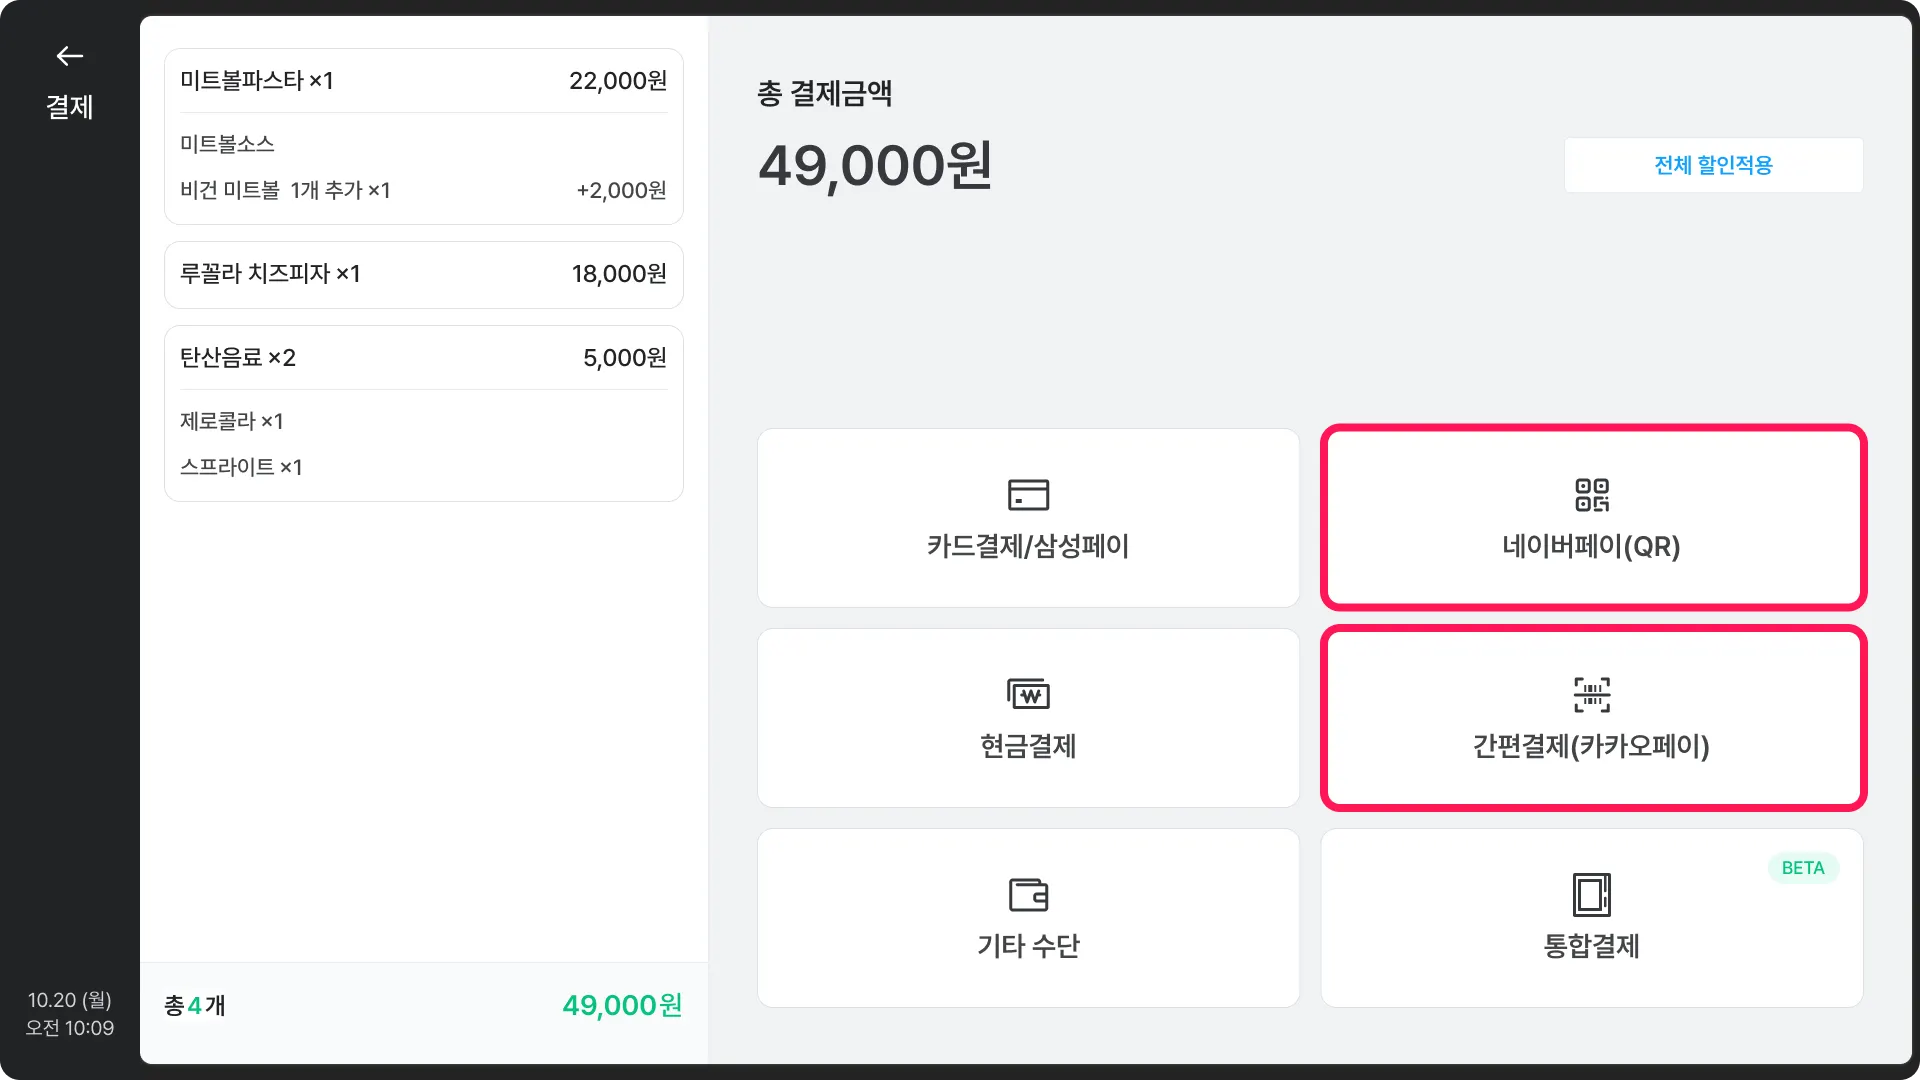
Task: Click the KakaoPay barcode scan icon
Action: click(1591, 694)
